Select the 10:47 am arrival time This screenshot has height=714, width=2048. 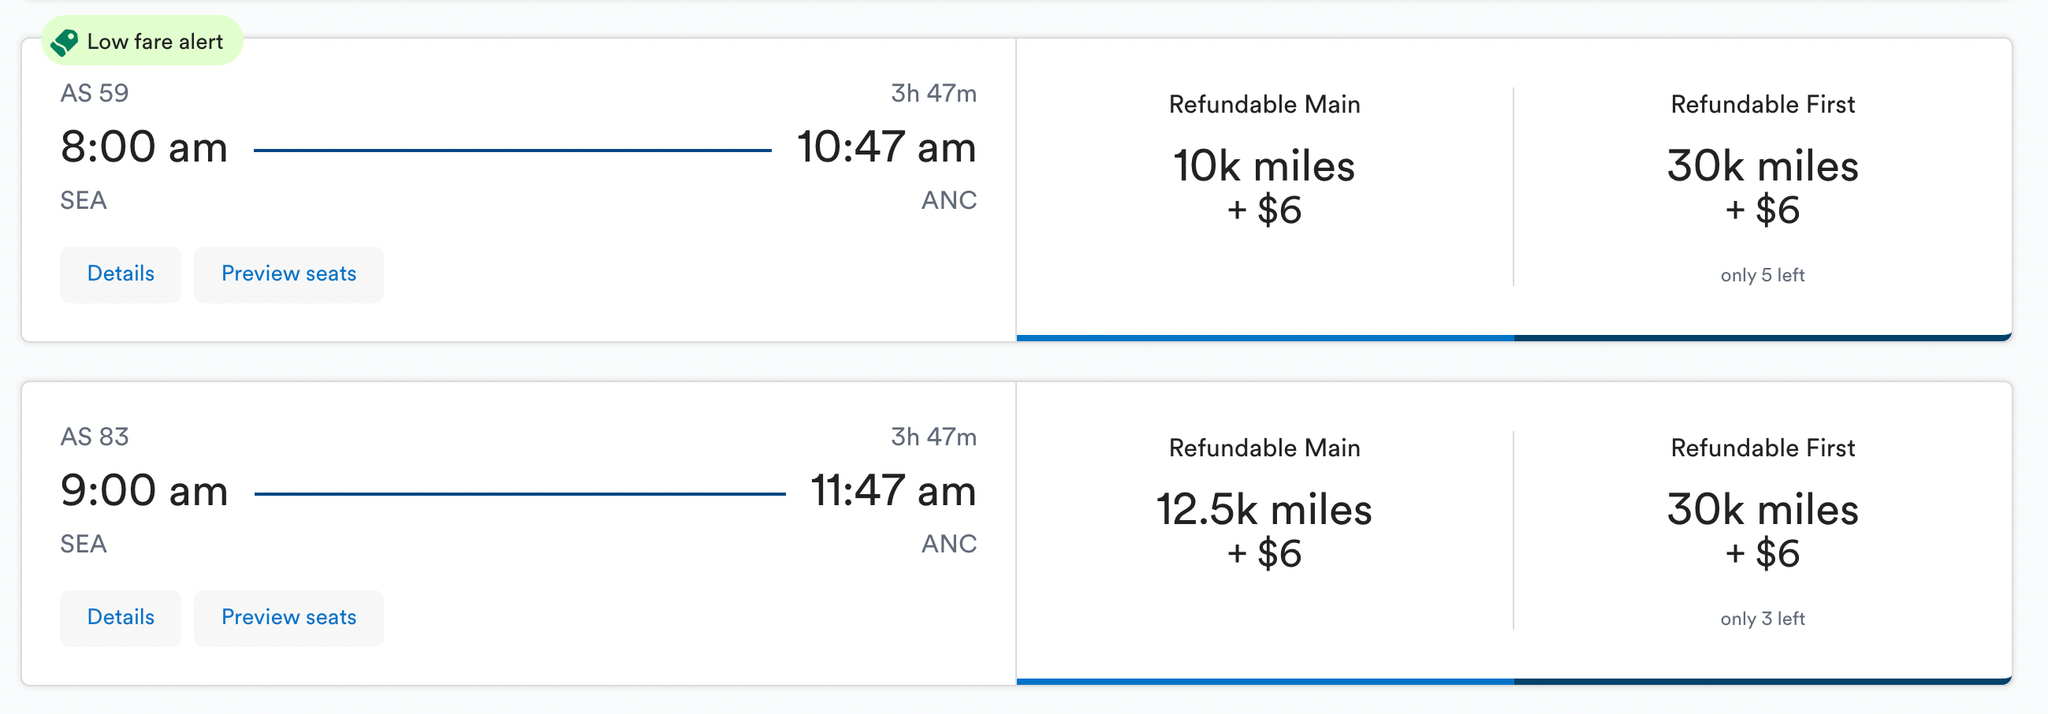(888, 147)
